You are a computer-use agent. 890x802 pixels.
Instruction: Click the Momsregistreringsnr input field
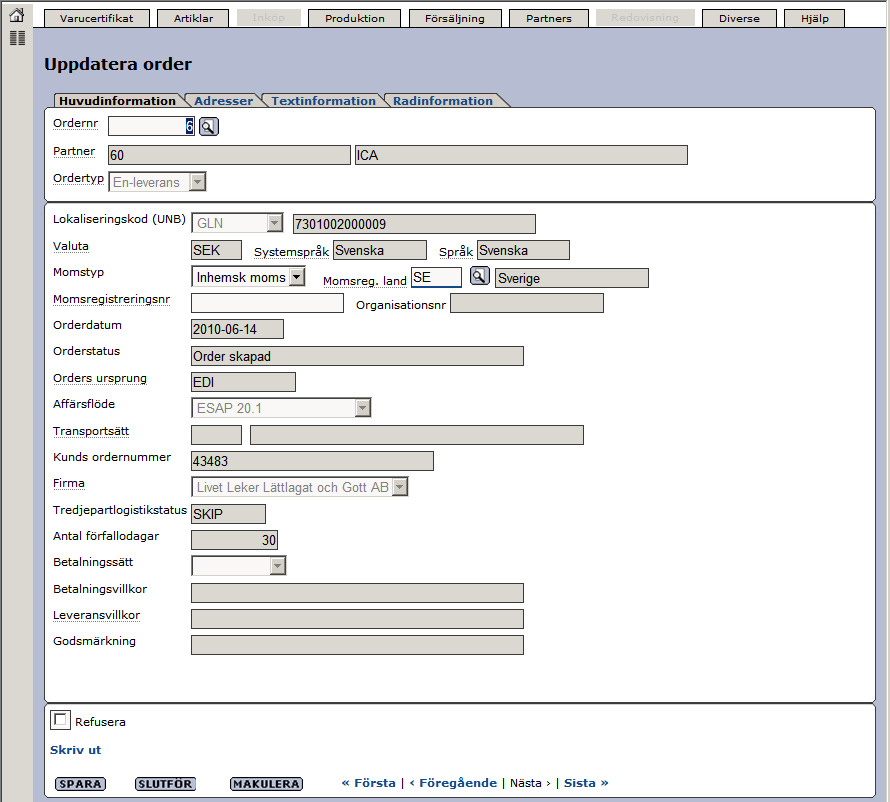(267, 303)
